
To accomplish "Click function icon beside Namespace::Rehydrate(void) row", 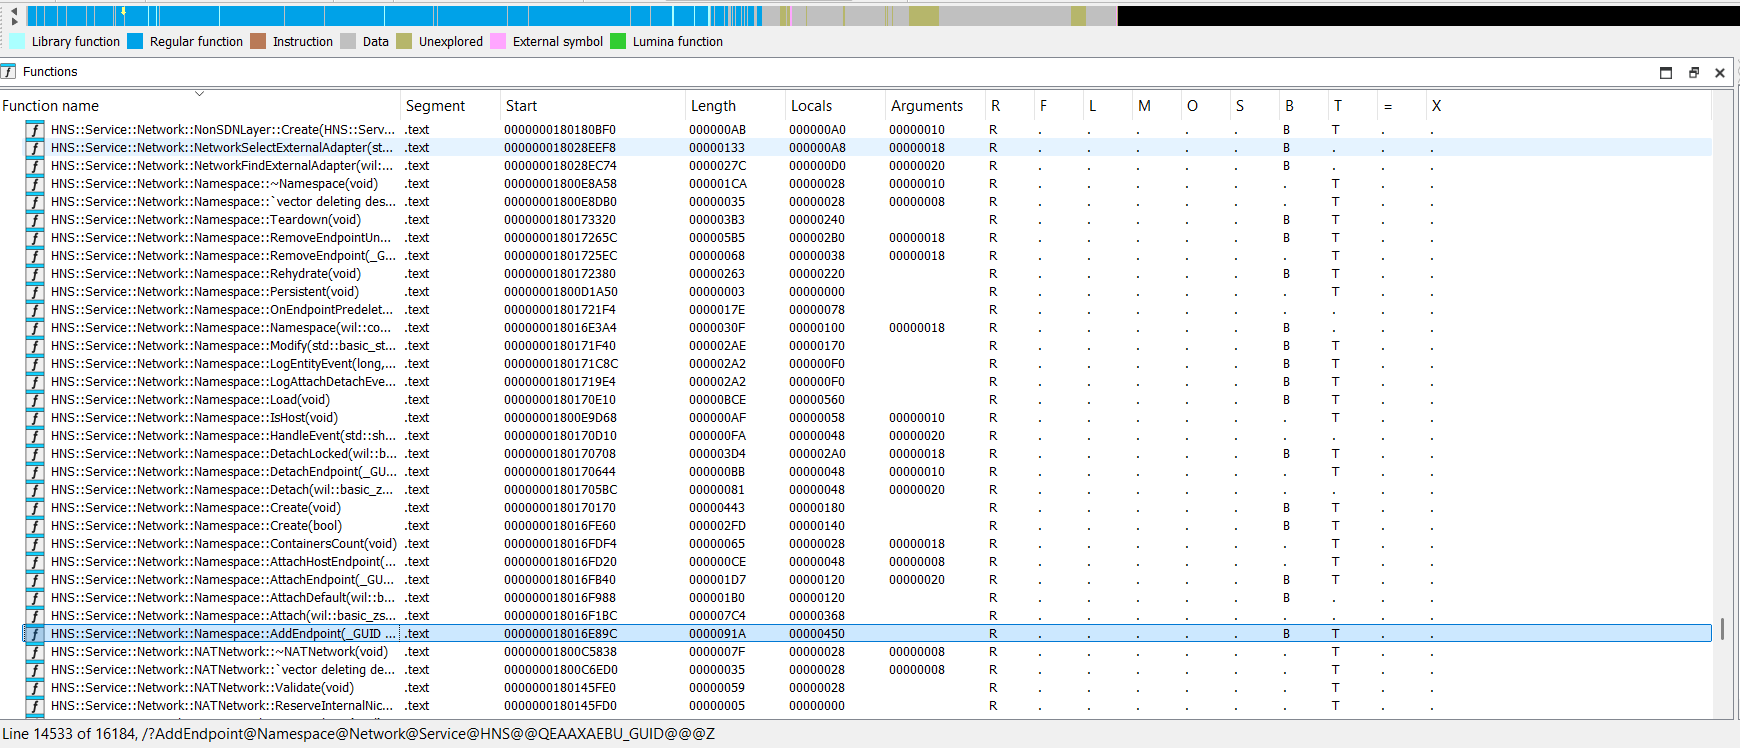I will [x=35, y=274].
